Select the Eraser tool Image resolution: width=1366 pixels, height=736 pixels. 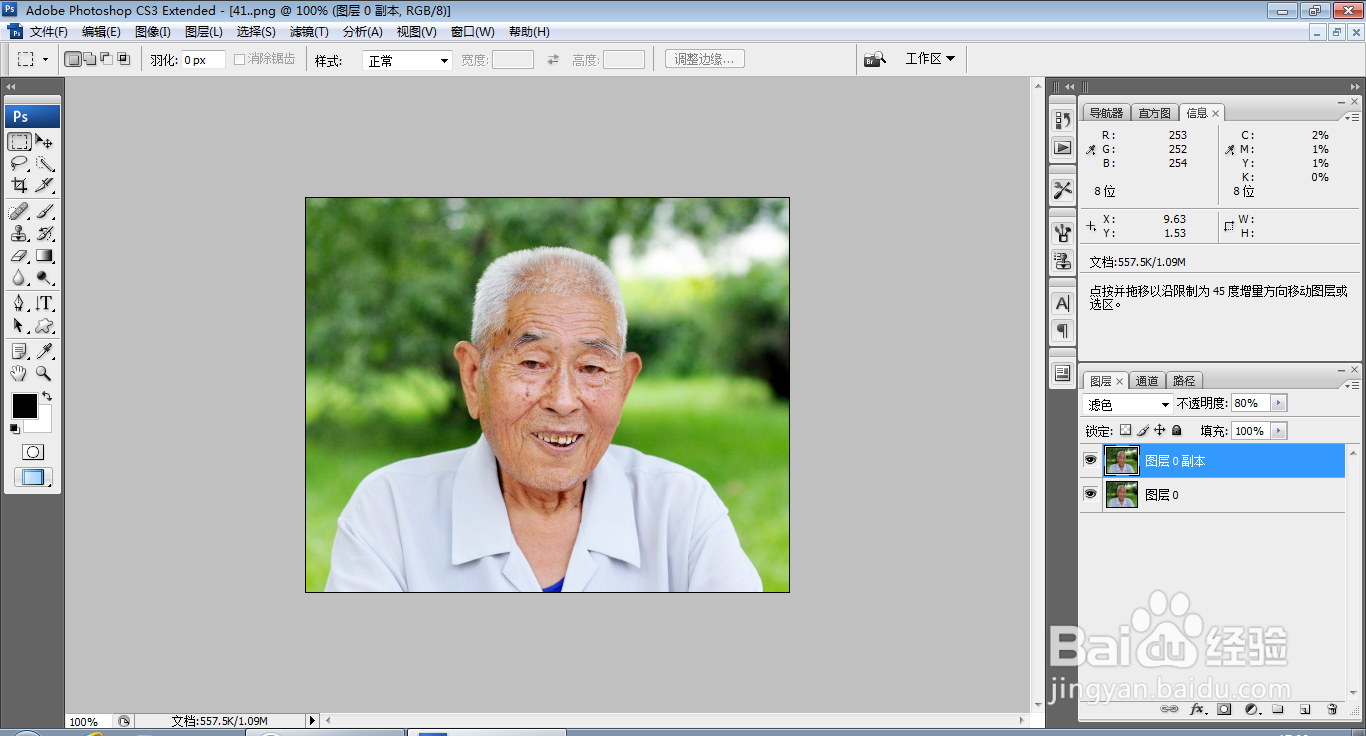tap(20, 256)
